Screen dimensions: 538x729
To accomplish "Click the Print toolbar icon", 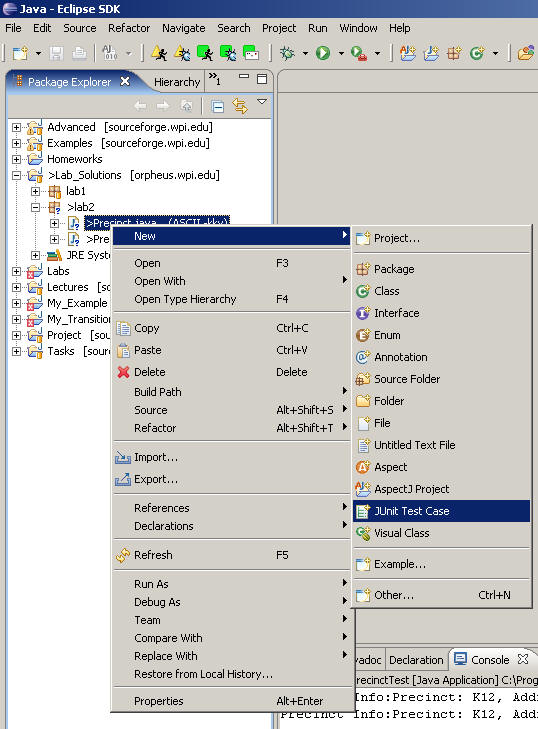I will [x=80, y=53].
